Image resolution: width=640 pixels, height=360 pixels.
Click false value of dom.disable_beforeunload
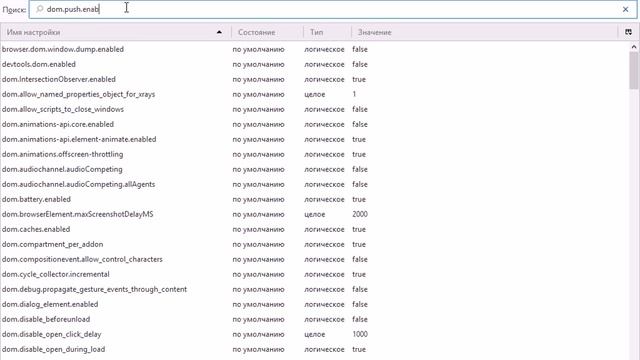[360, 319]
